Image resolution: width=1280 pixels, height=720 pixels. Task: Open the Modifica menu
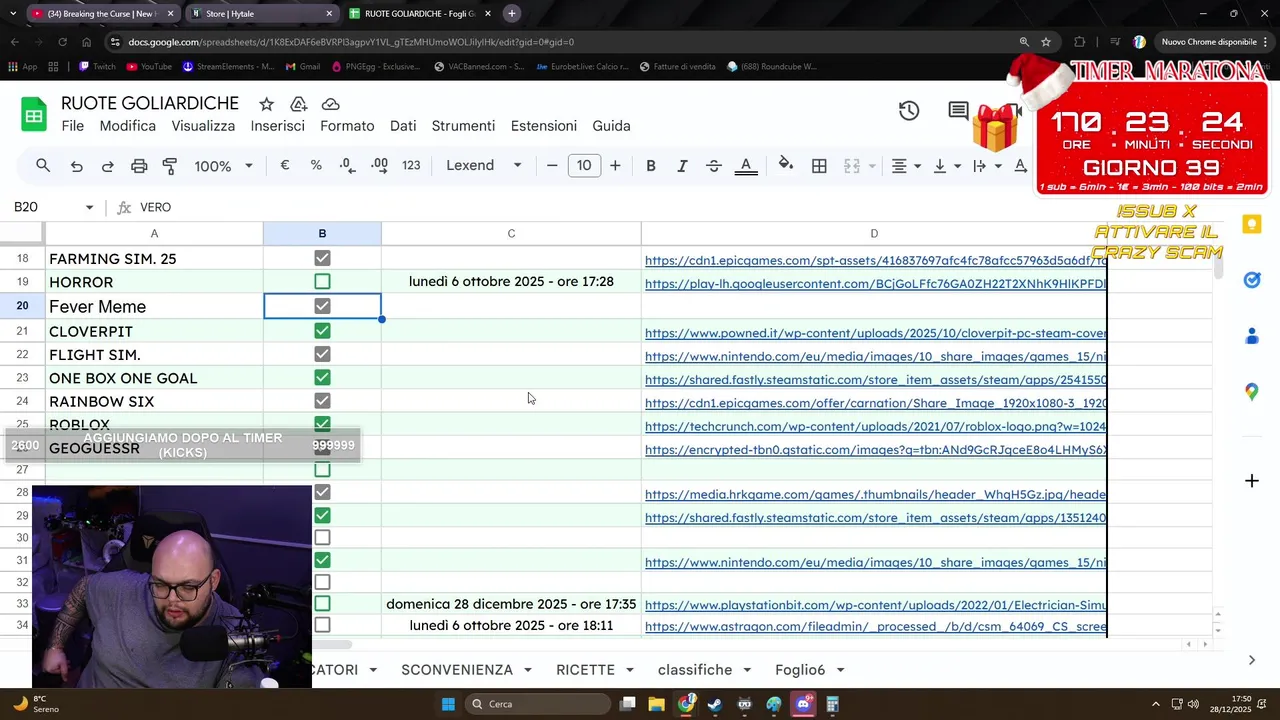point(127,126)
